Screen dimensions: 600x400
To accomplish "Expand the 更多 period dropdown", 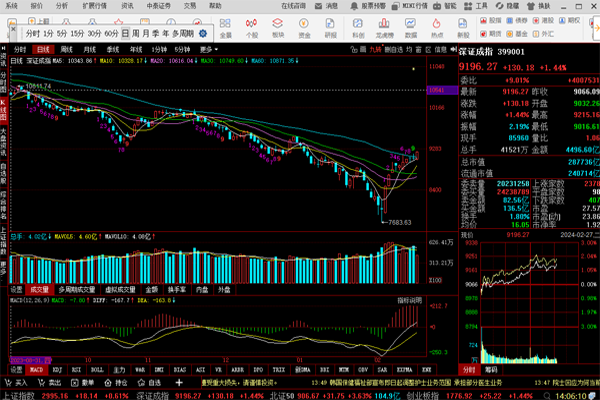I will click(209, 49).
